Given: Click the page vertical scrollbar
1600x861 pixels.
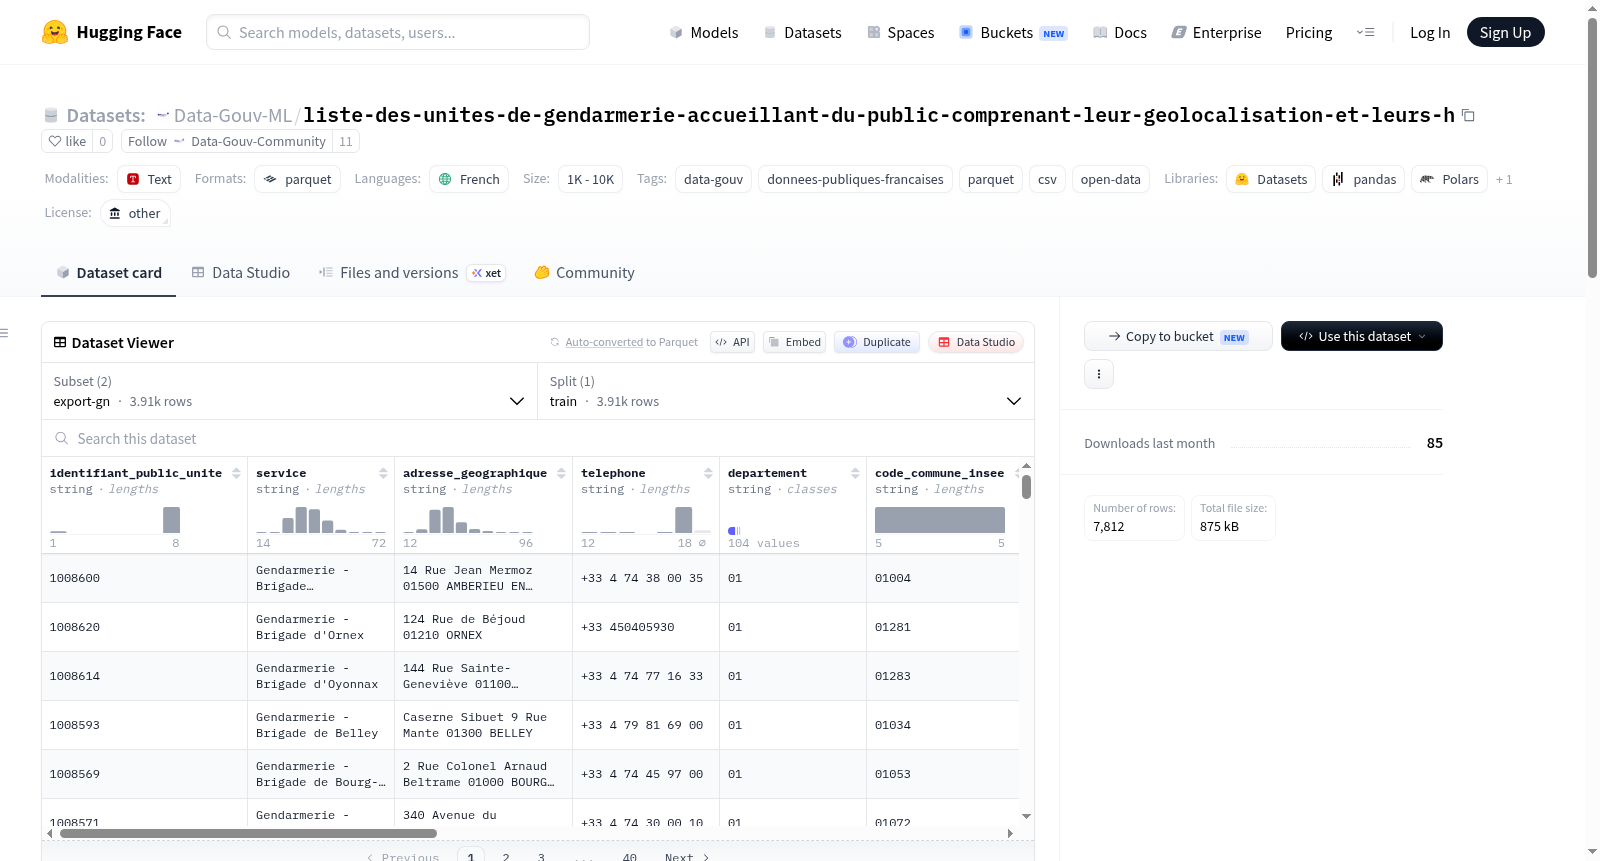Looking at the screenshot, I should (x=1592, y=148).
